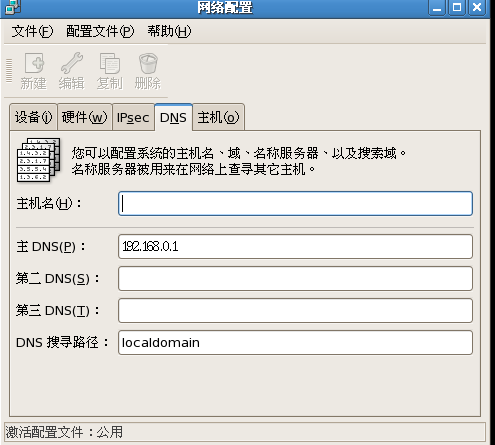Focus the 主机名 hostname field
495x445 pixels.
(x=295, y=203)
